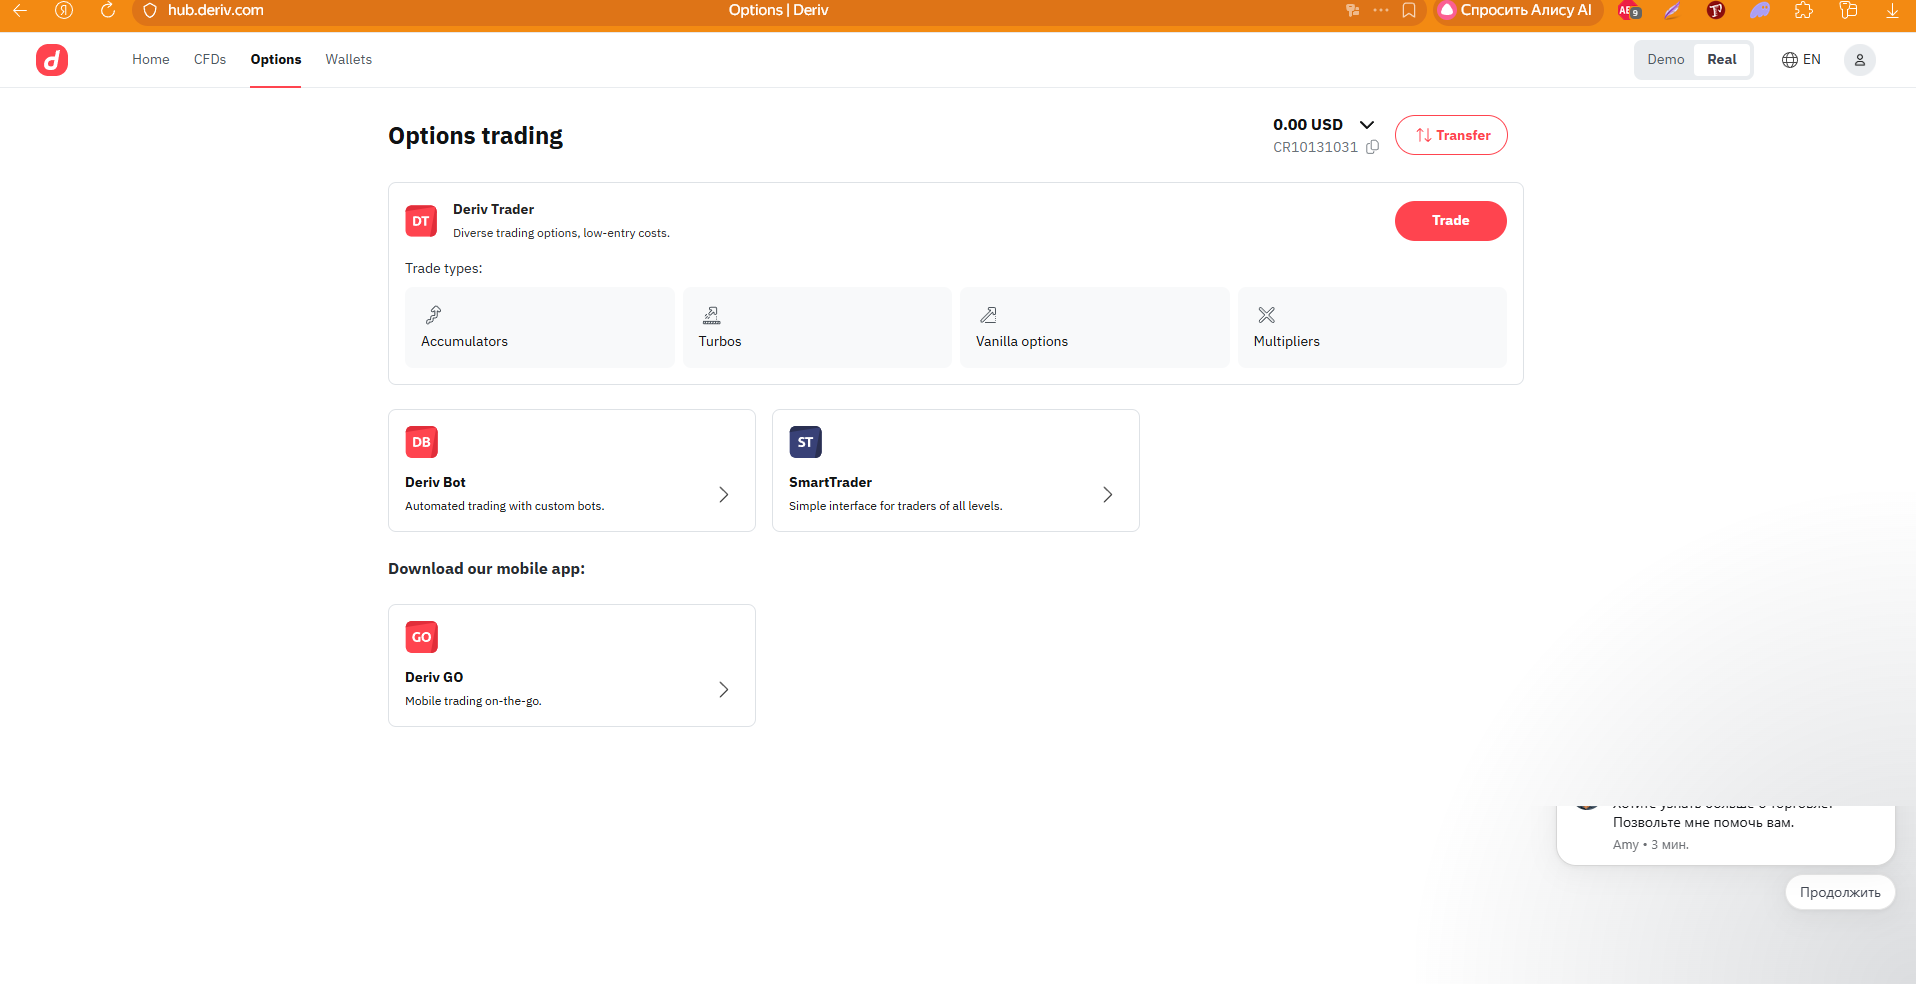Image resolution: width=1916 pixels, height=984 pixels.
Task: Click the Multipliers icon
Action: tap(1266, 315)
